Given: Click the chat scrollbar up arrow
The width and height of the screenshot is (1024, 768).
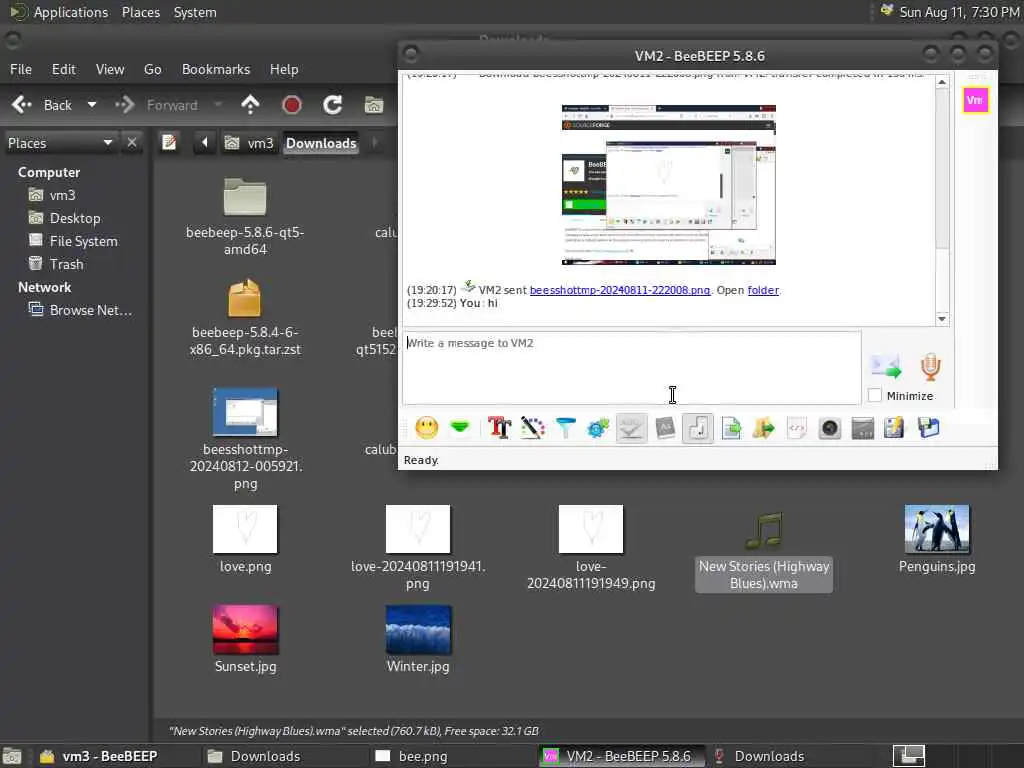Looking at the screenshot, I should click(942, 82).
